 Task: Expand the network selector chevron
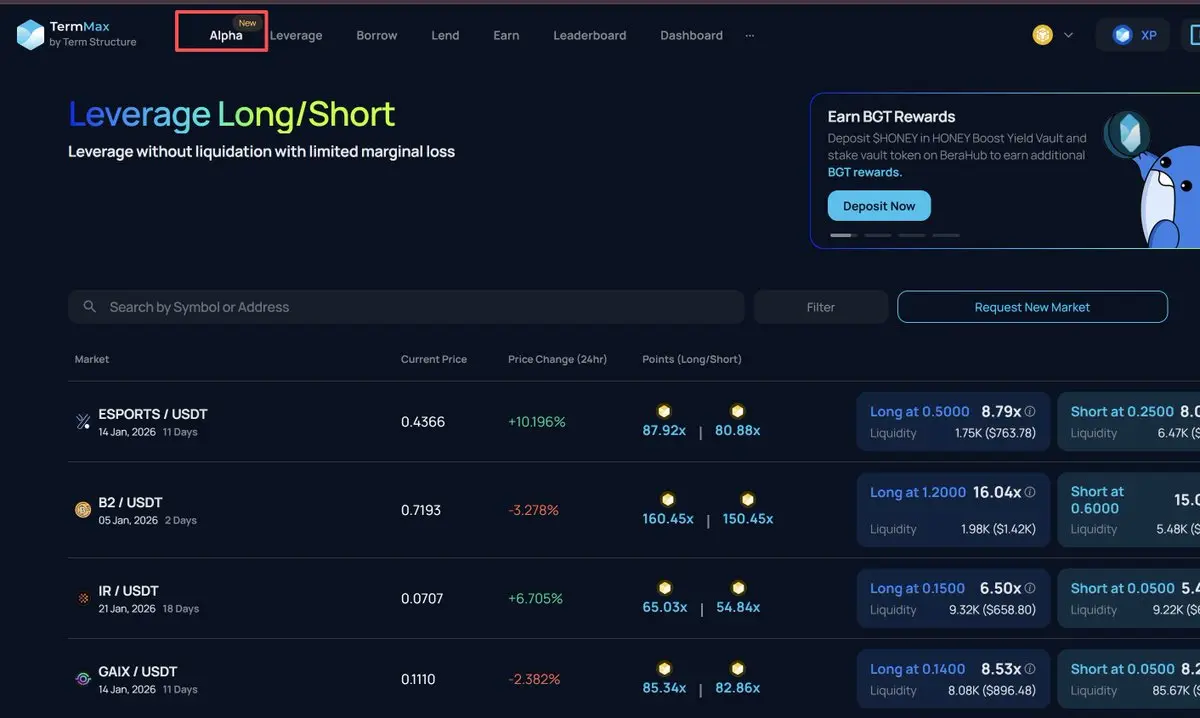tap(1068, 35)
